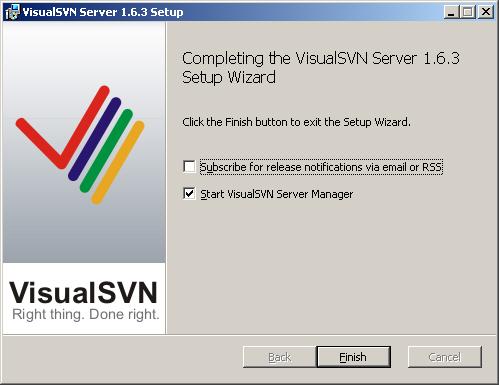Viewport: 499px width, 385px height.
Task: Click the installer icon in the title bar
Action: (x=12, y=12)
